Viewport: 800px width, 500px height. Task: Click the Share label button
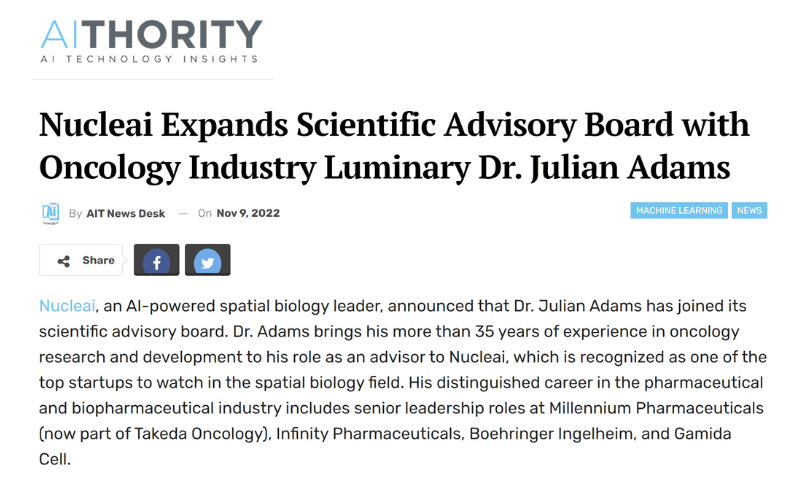tap(81, 260)
